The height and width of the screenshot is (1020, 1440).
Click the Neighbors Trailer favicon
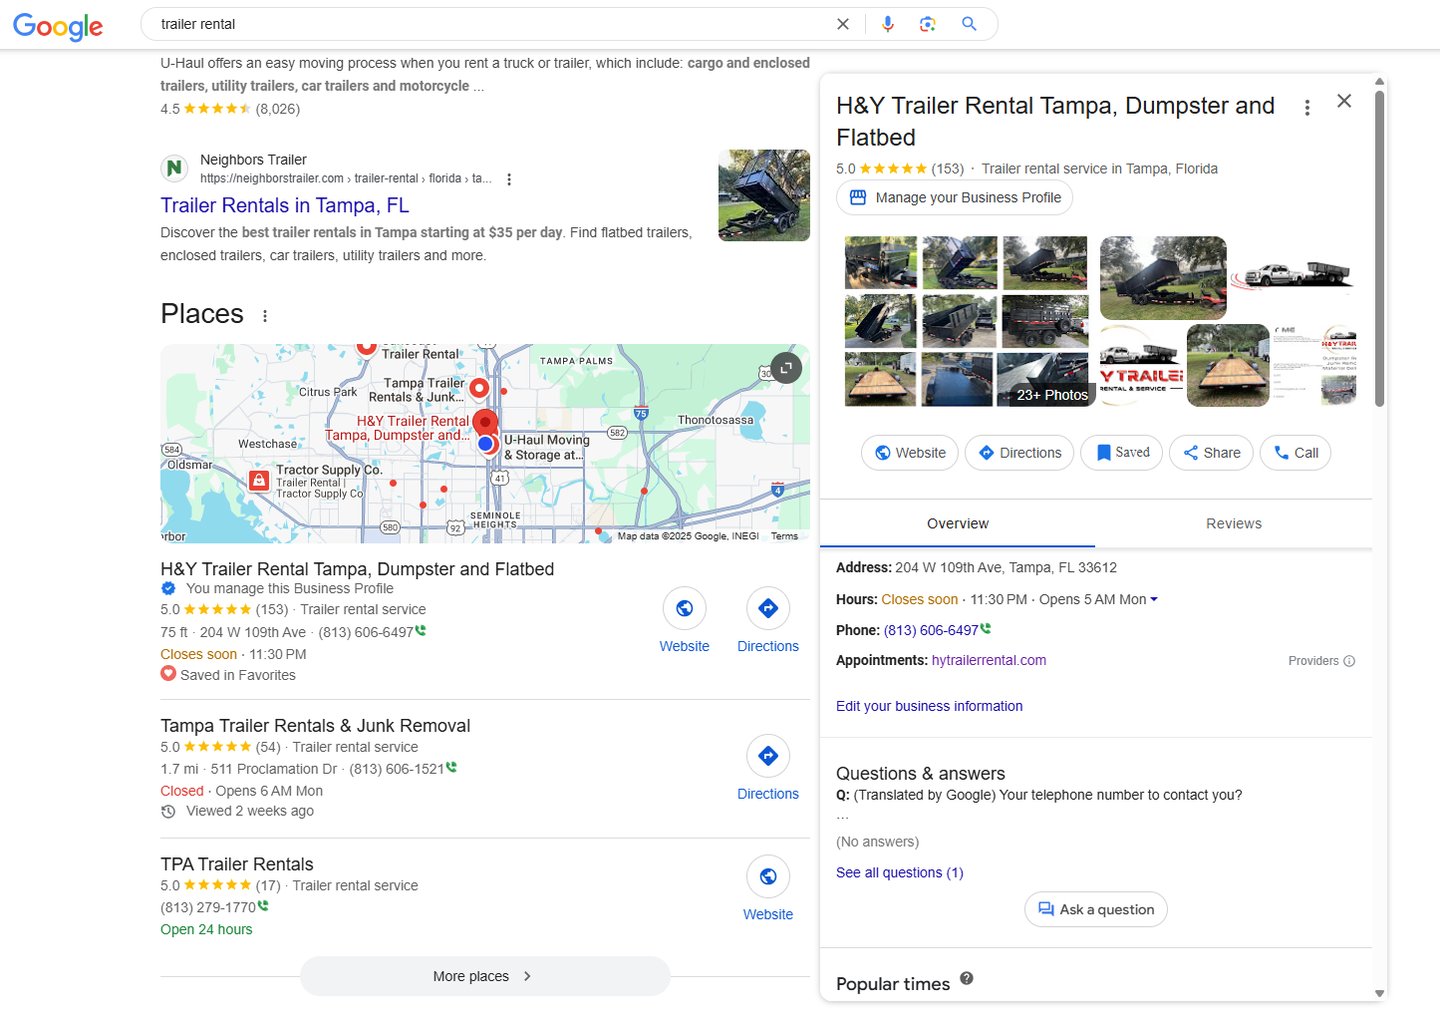coord(175,168)
